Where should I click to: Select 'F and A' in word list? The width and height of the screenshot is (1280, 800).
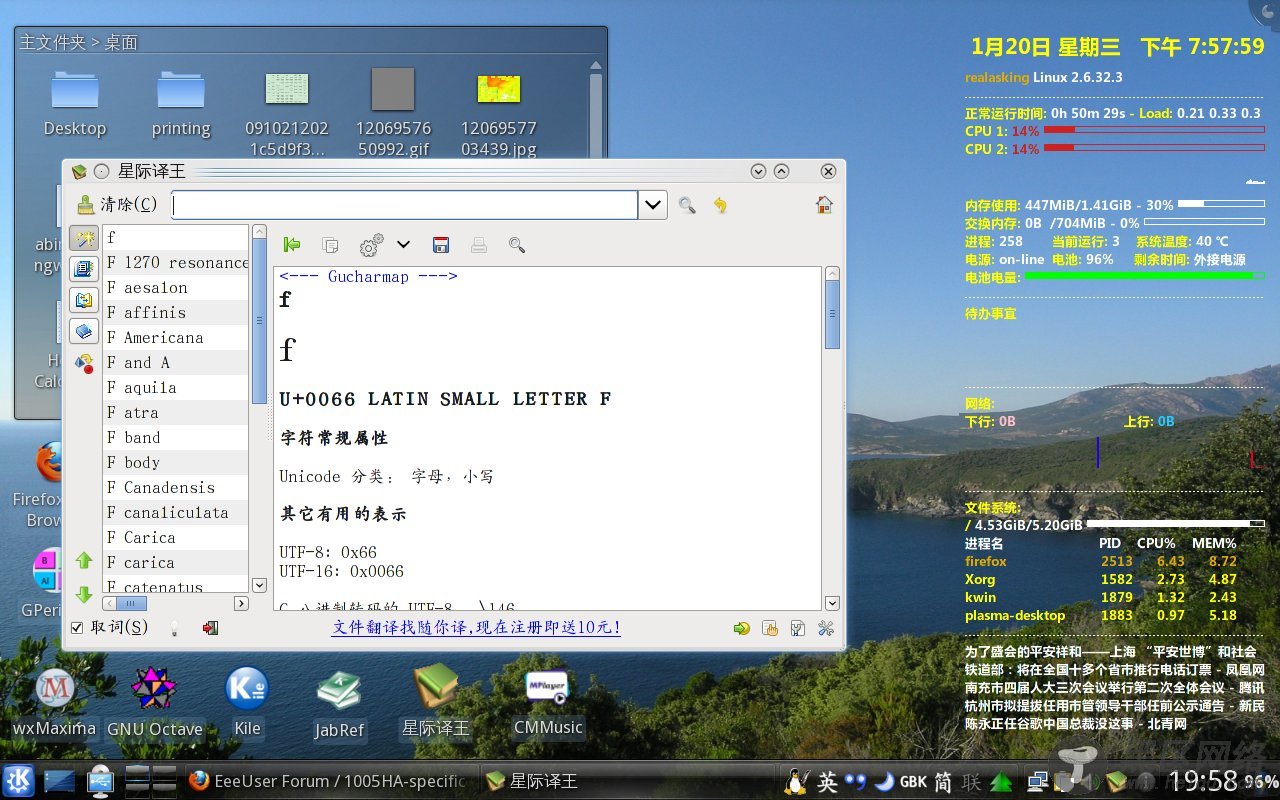[x=176, y=363]
